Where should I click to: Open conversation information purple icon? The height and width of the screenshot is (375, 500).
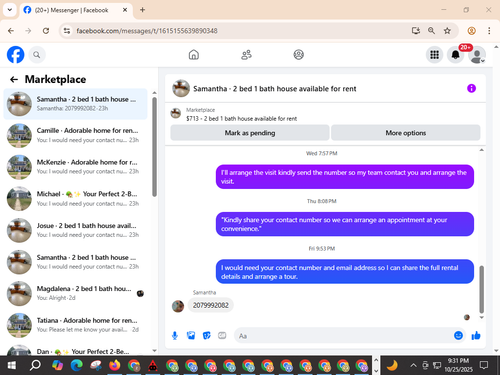coord(471,88)
